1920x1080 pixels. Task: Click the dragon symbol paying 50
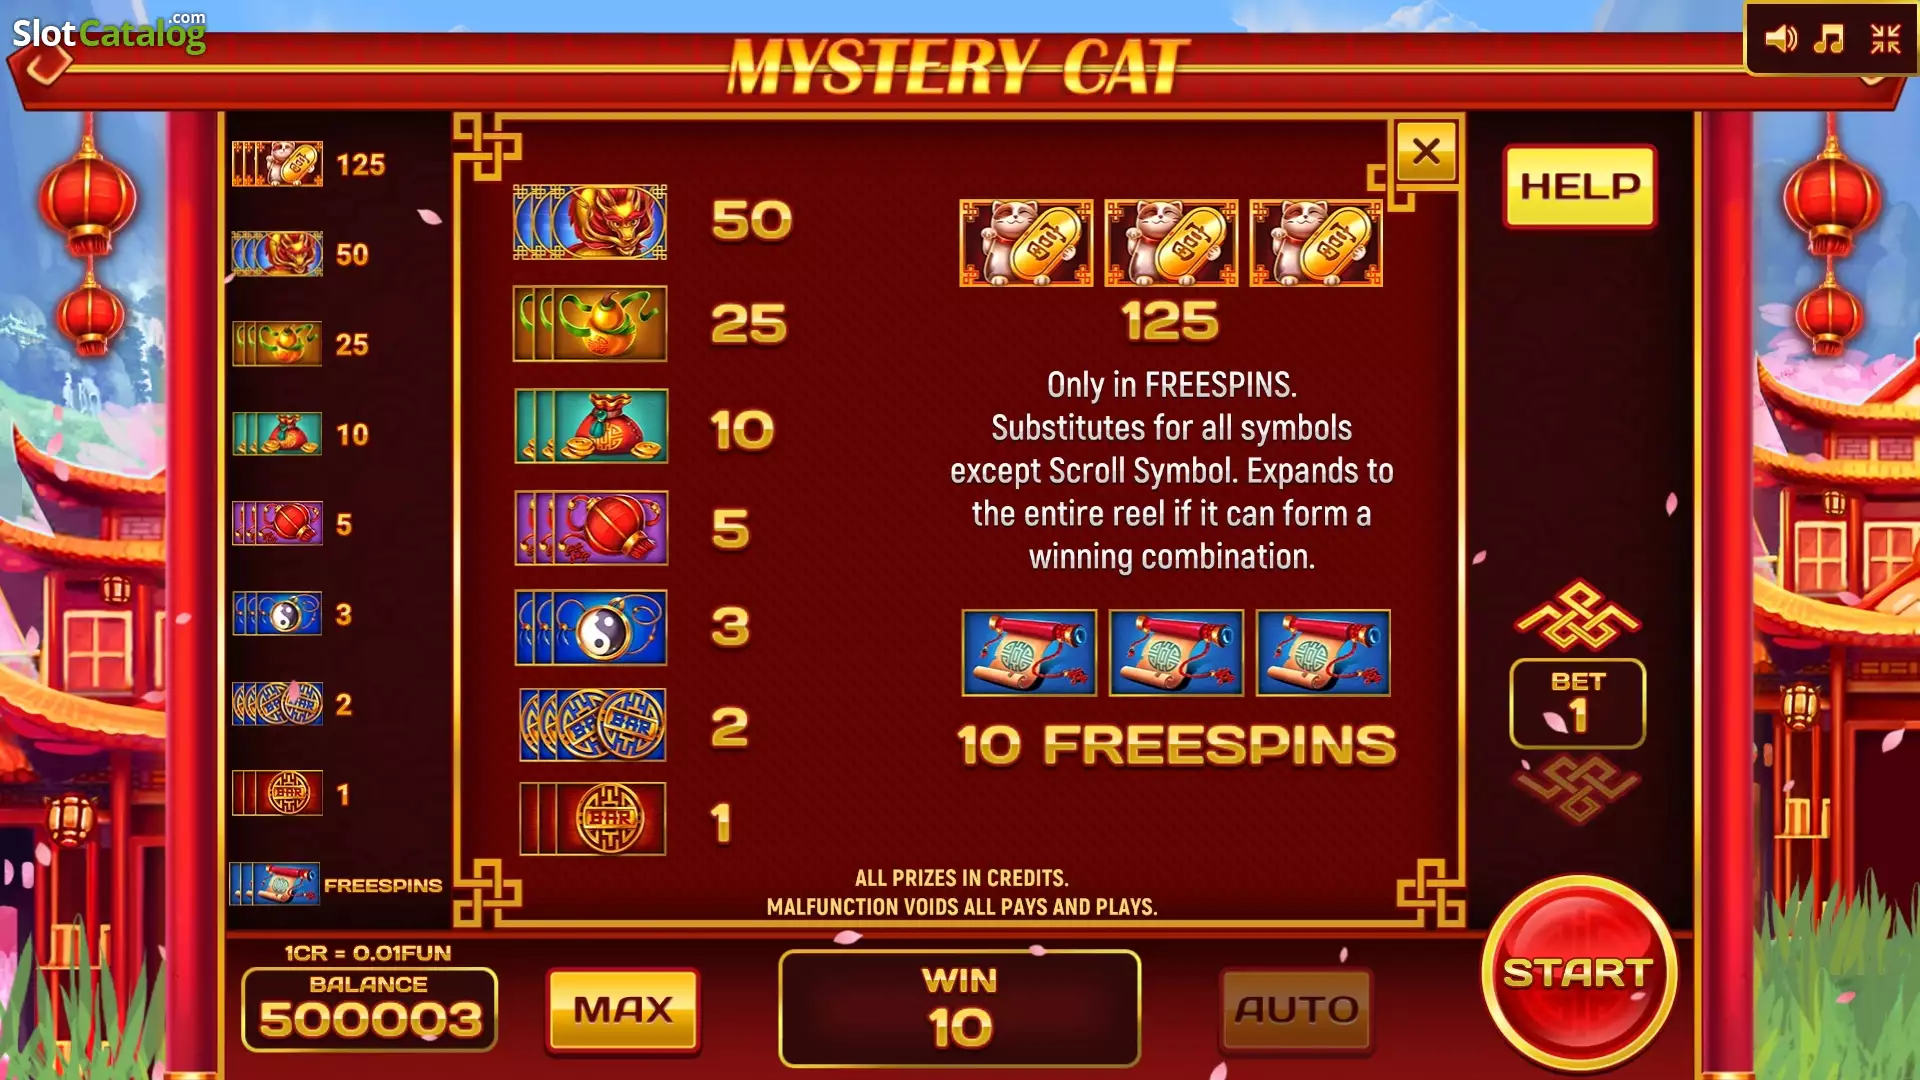click(590, 222)
